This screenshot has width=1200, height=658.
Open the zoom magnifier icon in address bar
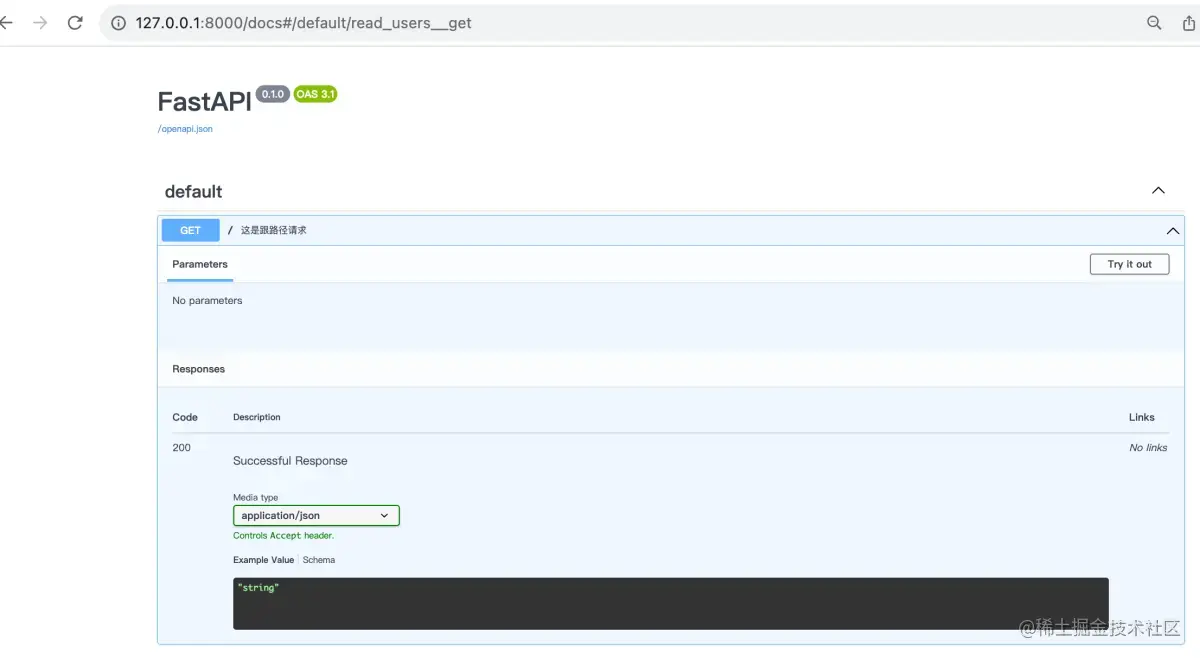coord(1154,23)
